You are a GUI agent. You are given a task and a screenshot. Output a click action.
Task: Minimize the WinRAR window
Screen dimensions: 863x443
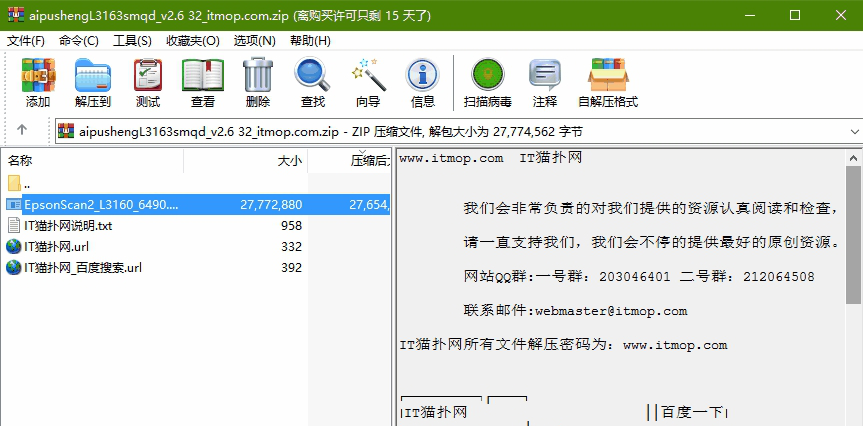pyautogui.click(x=749, y=15)
